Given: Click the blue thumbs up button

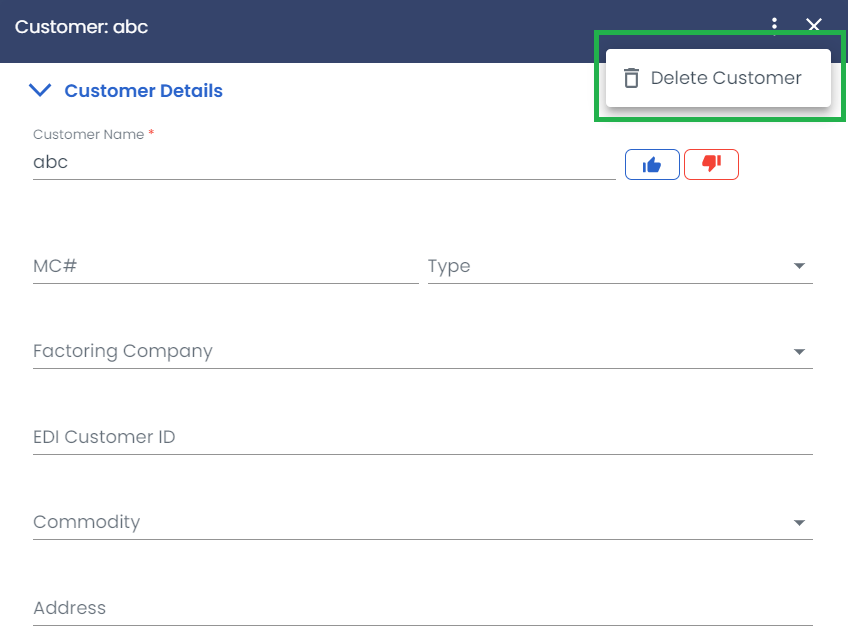Looking at the screenshot, I should (x=652, y=164).
